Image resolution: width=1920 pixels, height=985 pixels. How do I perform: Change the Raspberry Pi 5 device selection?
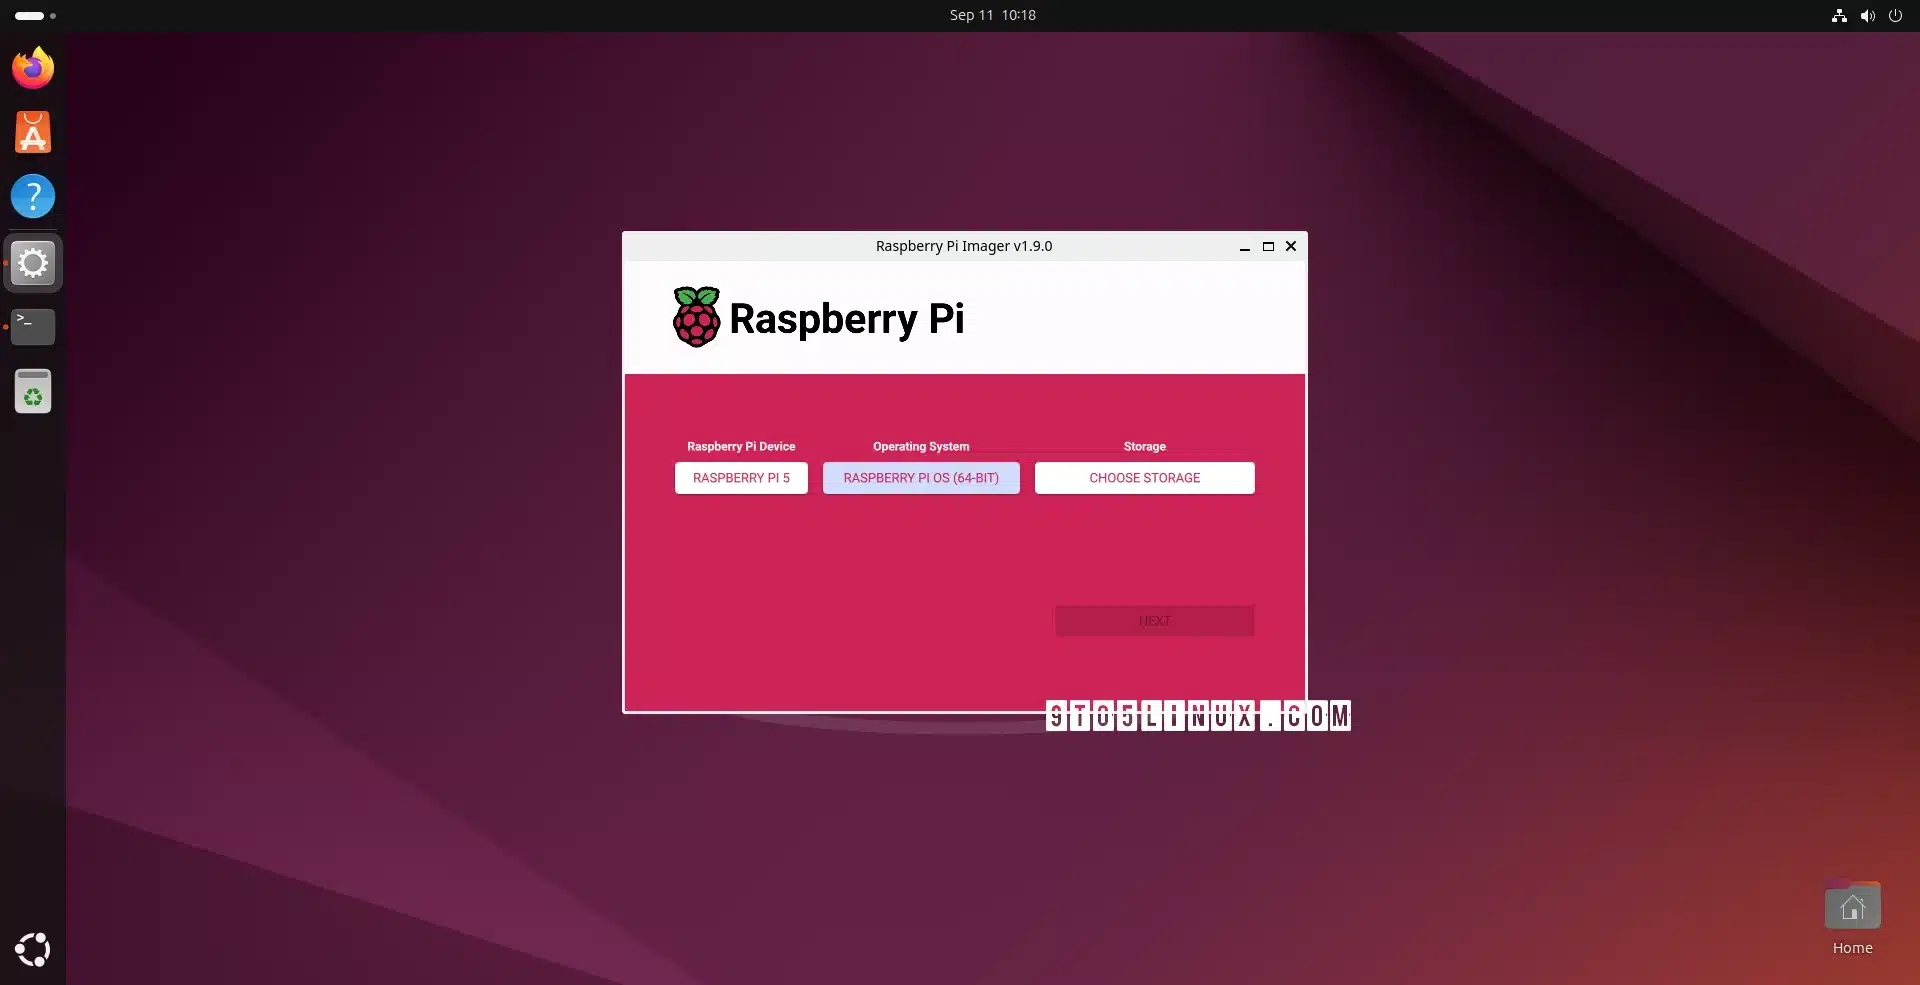(741, 478)
